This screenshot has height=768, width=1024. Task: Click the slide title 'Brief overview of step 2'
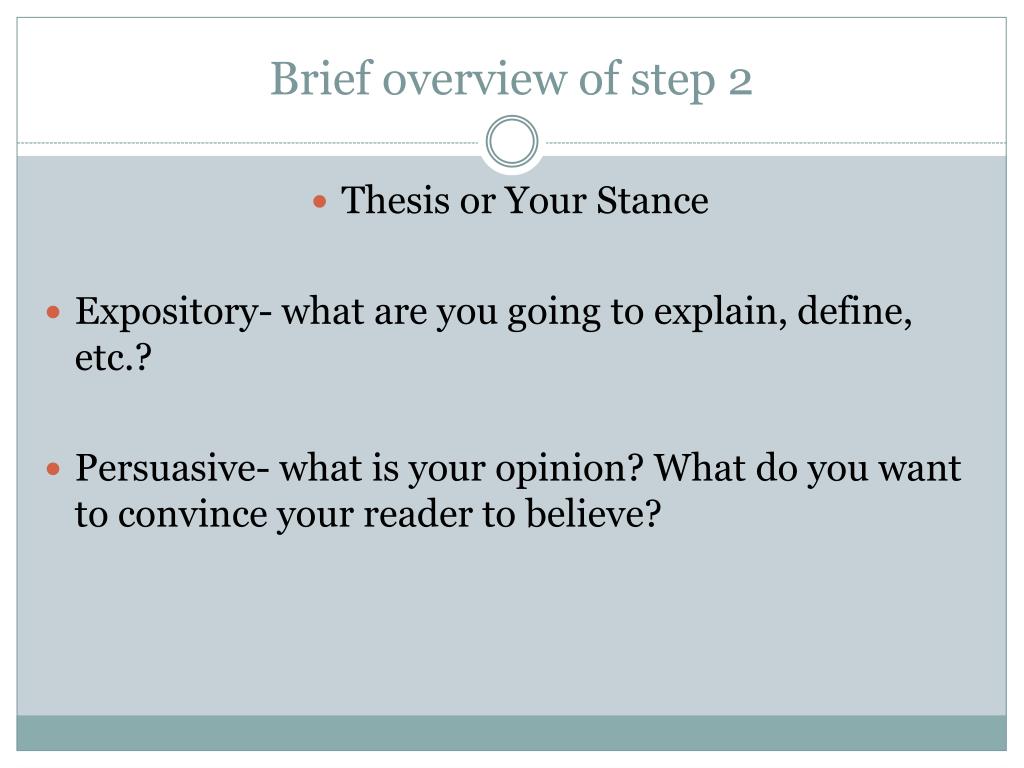pos(511,80)
